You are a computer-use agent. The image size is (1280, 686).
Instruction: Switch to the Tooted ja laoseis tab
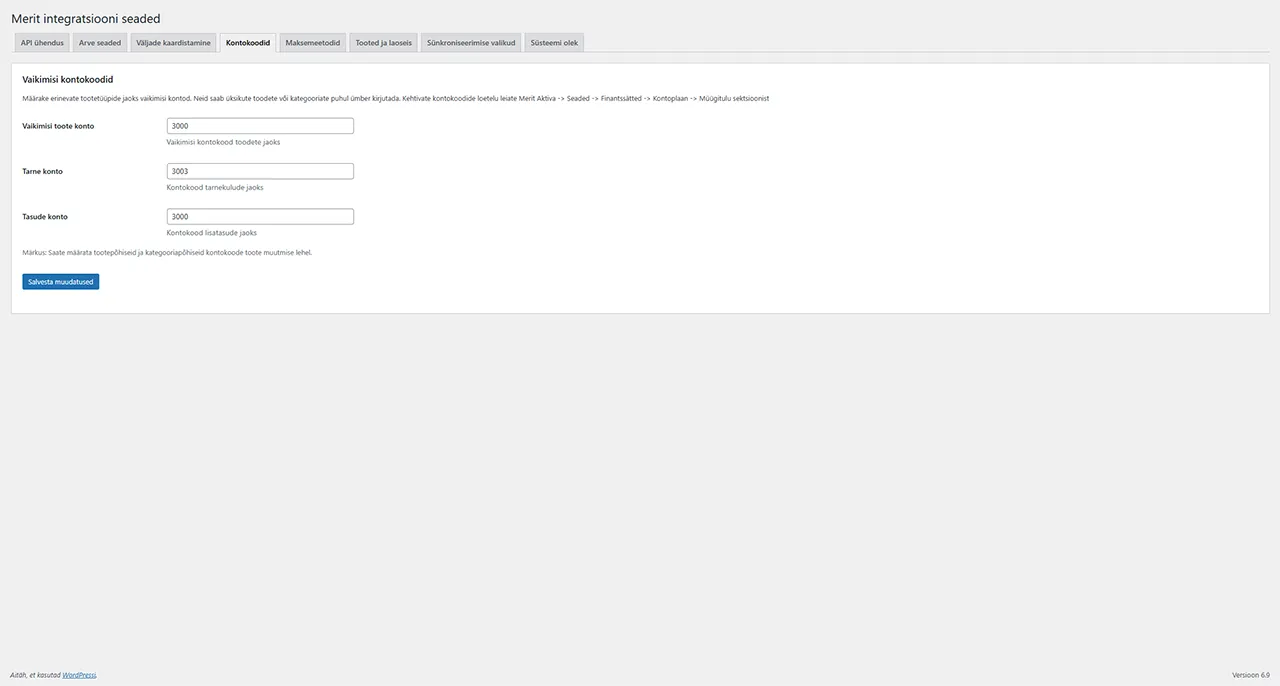point(383,43)
